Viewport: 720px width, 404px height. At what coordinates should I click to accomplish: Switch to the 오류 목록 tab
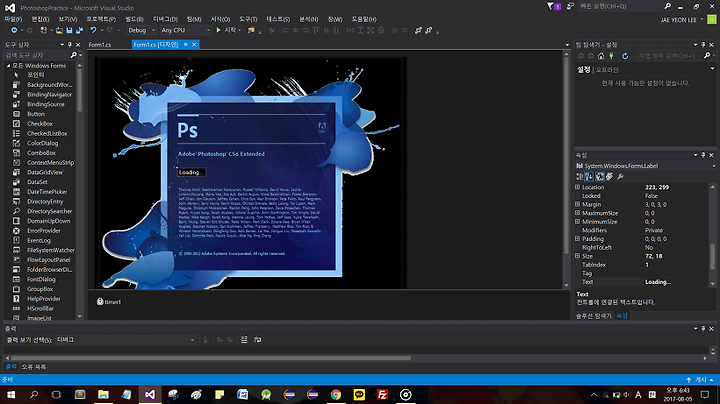(x=34, y=367)
